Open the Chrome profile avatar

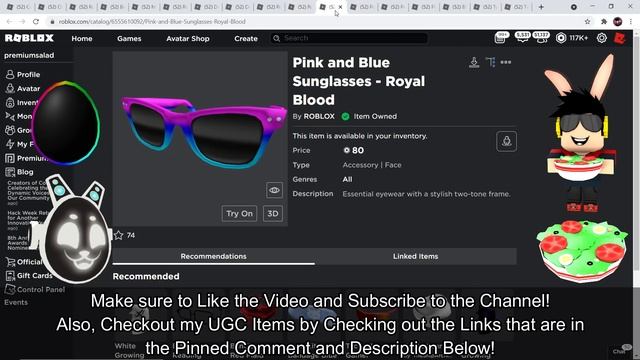coord(618,22)
